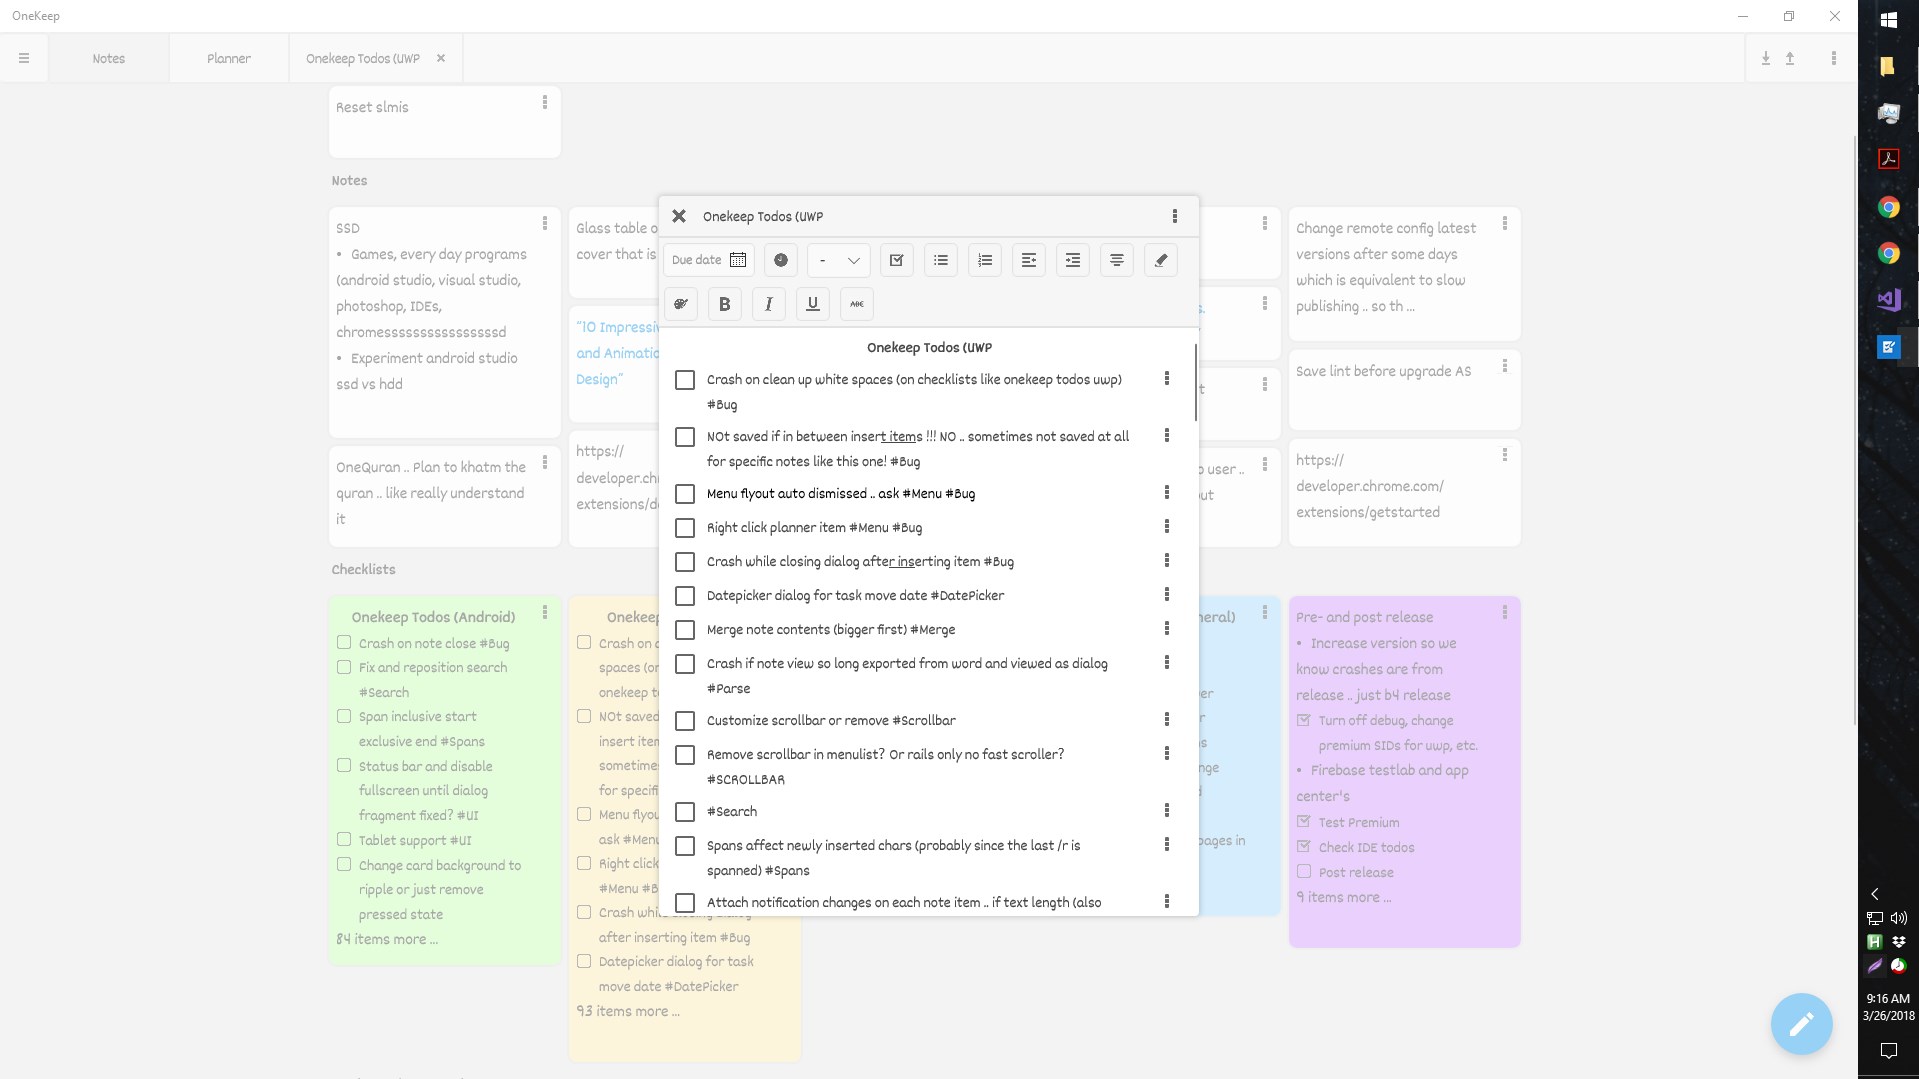Viewport: 1919px width, 1079px height.
Task: Increase indent of the note text
Action: coord(1073,260)
